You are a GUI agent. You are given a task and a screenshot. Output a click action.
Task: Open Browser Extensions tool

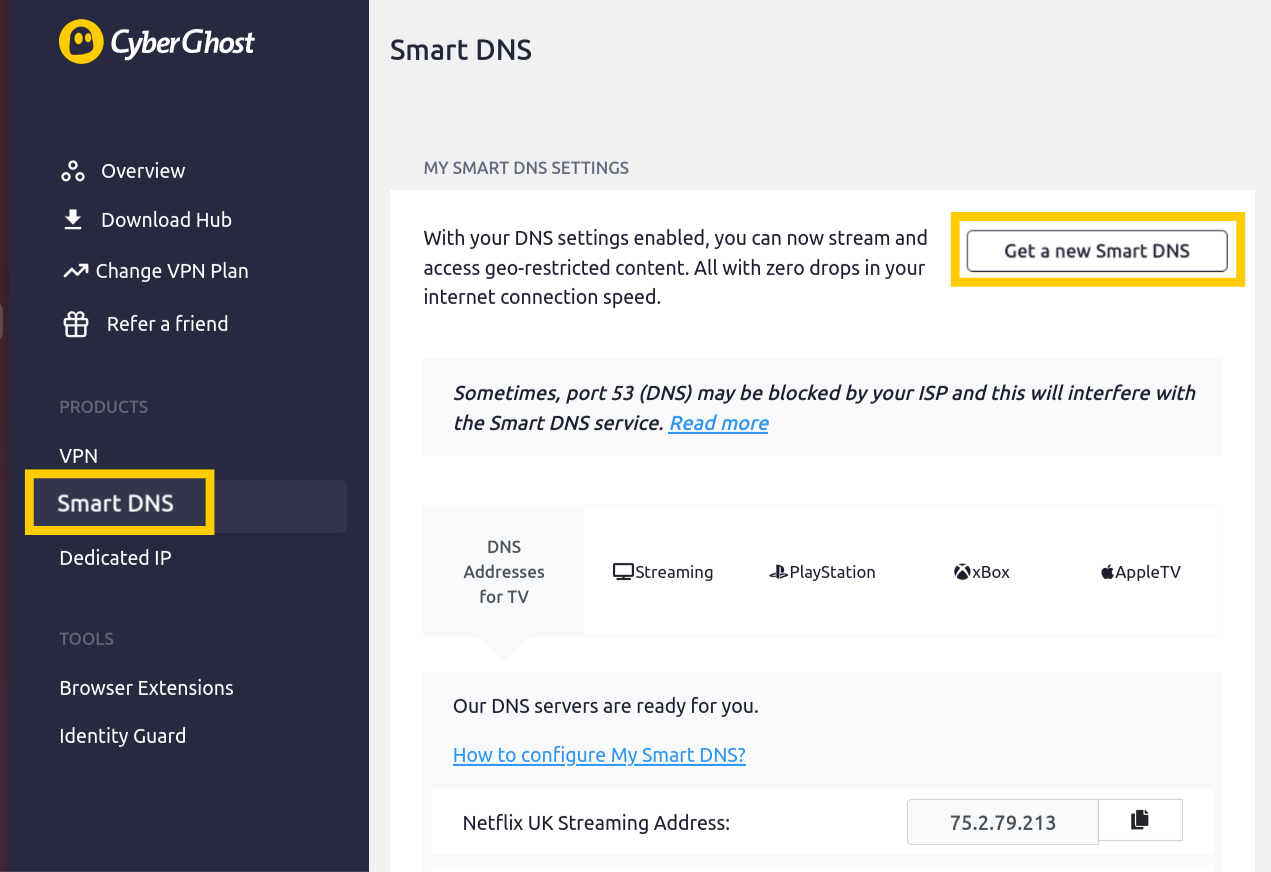click(x=146, y=688)
